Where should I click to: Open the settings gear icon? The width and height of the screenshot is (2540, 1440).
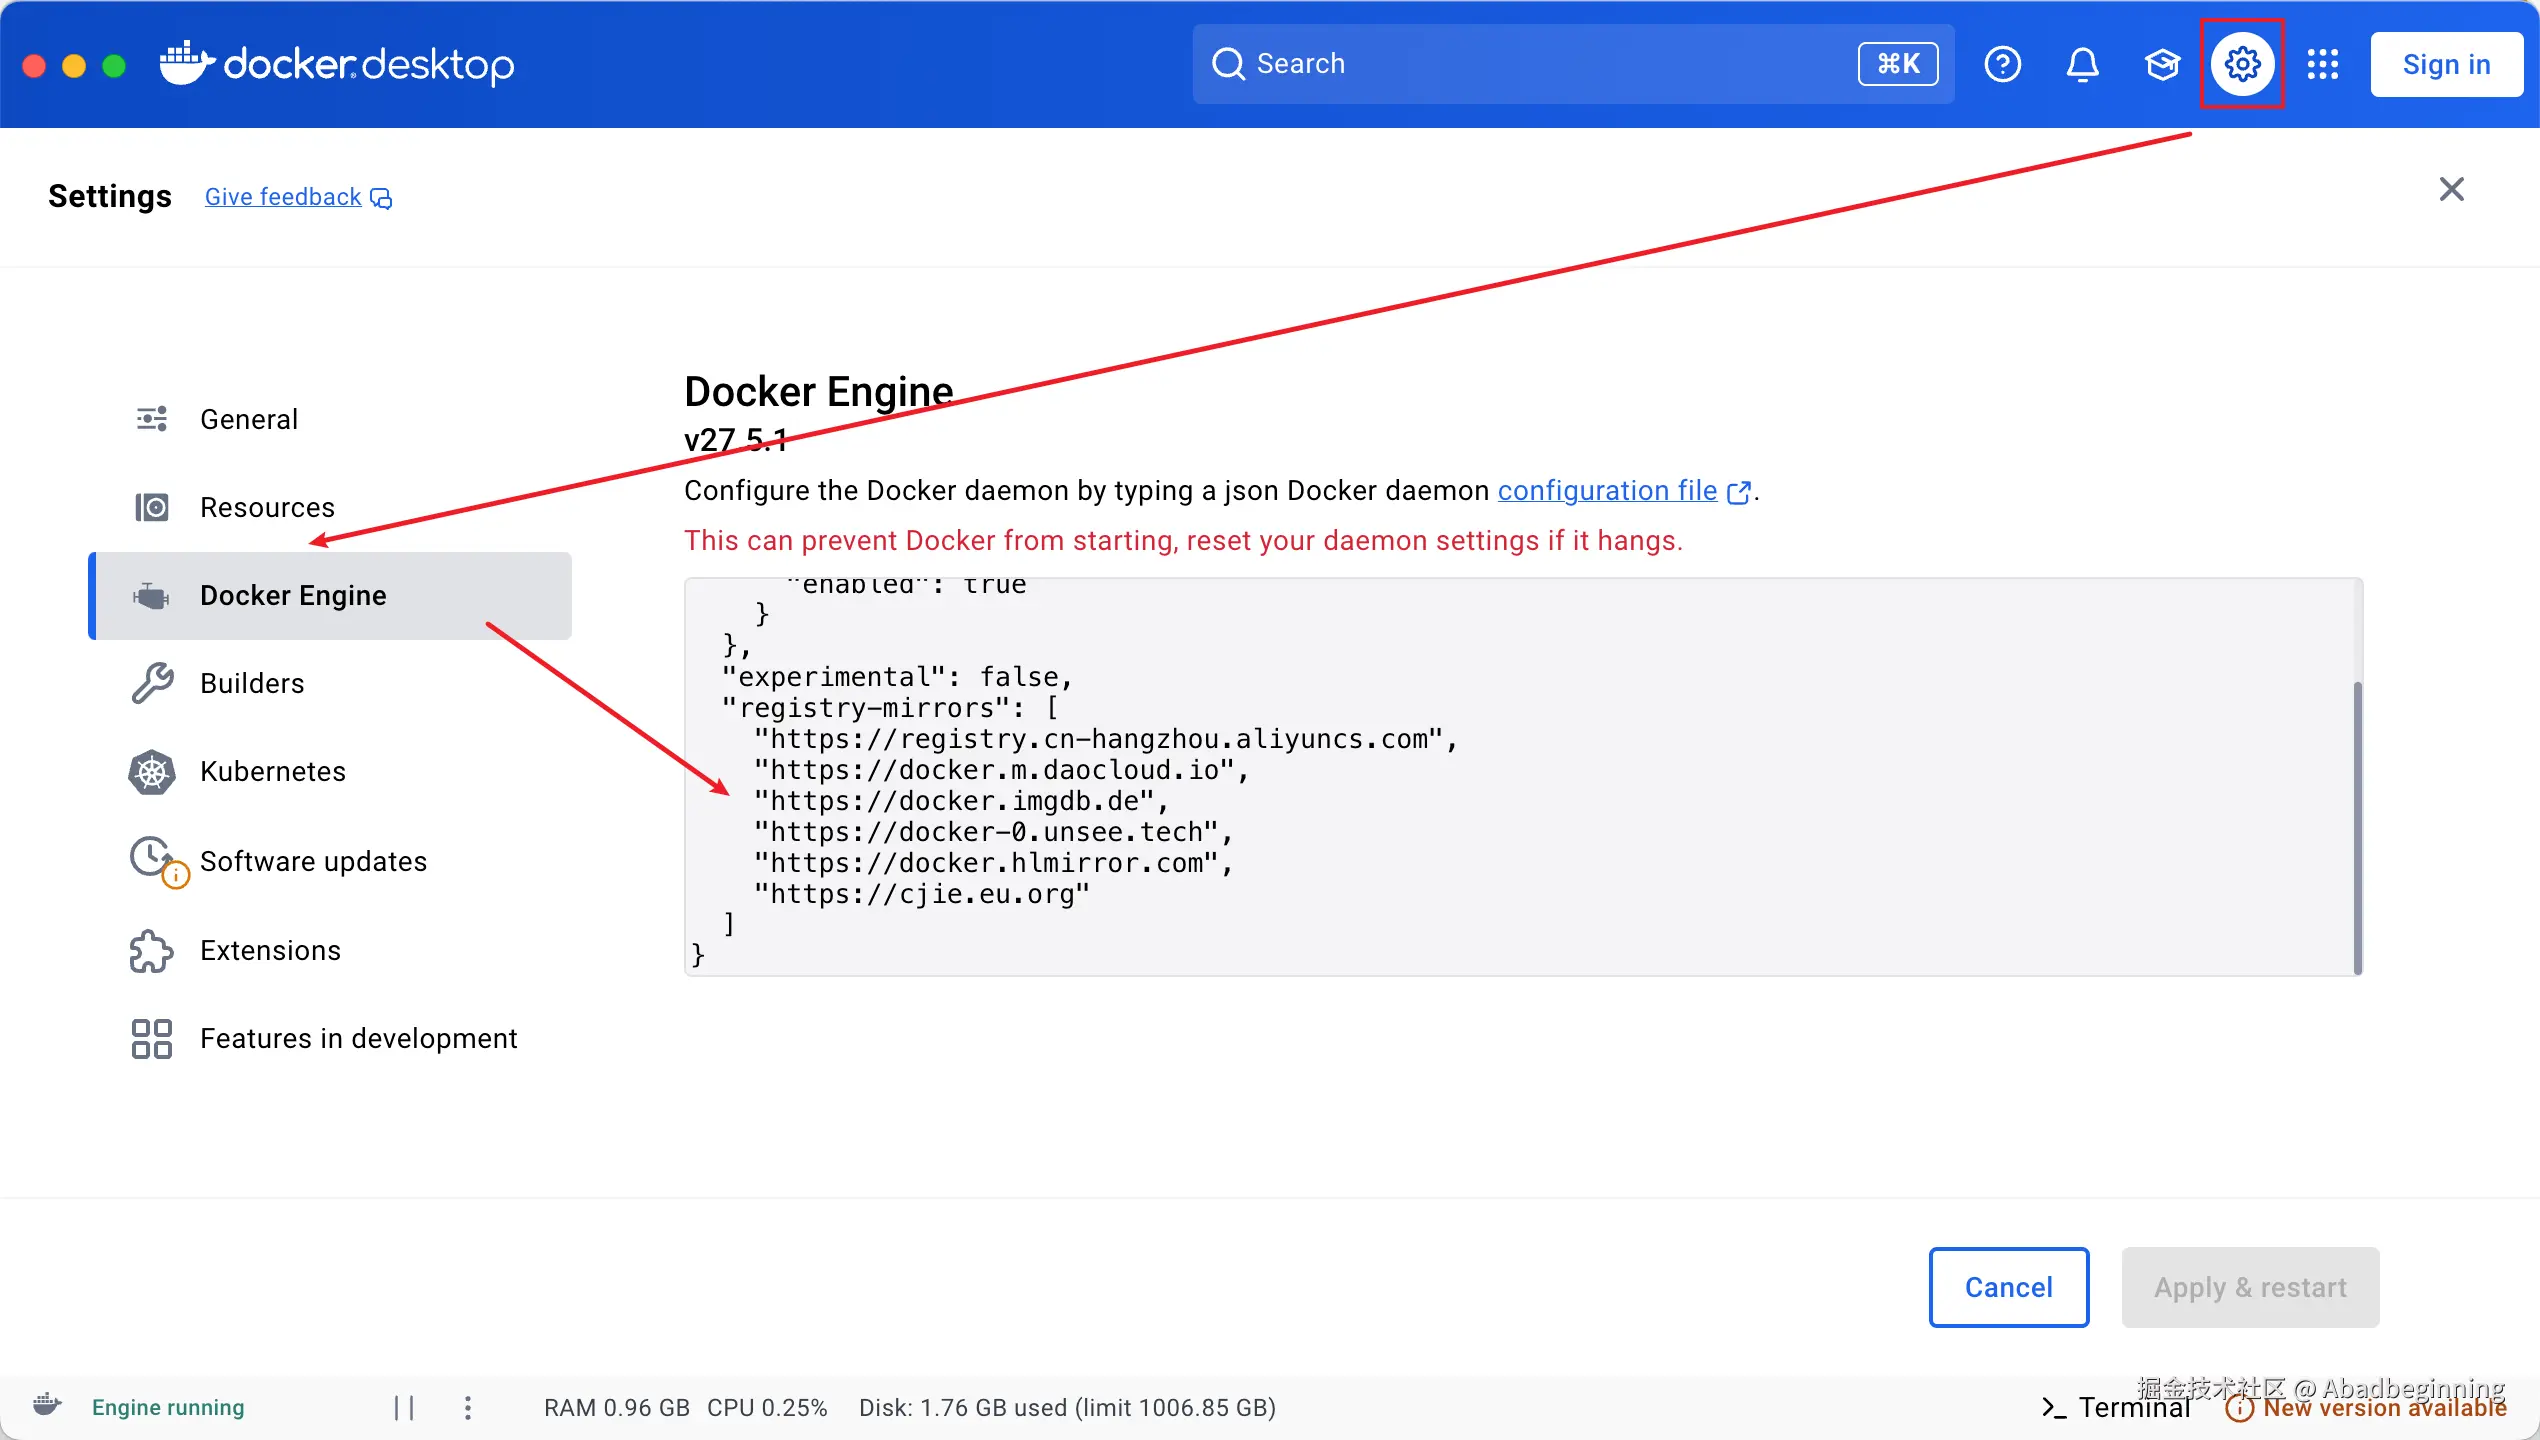pyautogui.click(x=2242, y=64)
